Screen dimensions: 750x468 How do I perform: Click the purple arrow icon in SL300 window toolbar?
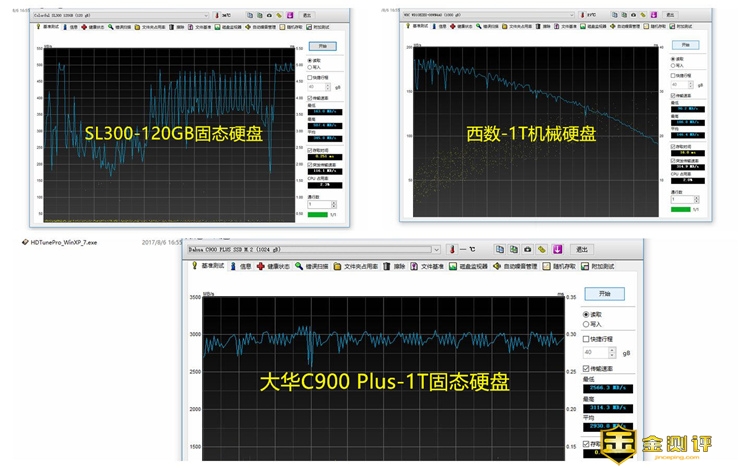tap(291, 15)
